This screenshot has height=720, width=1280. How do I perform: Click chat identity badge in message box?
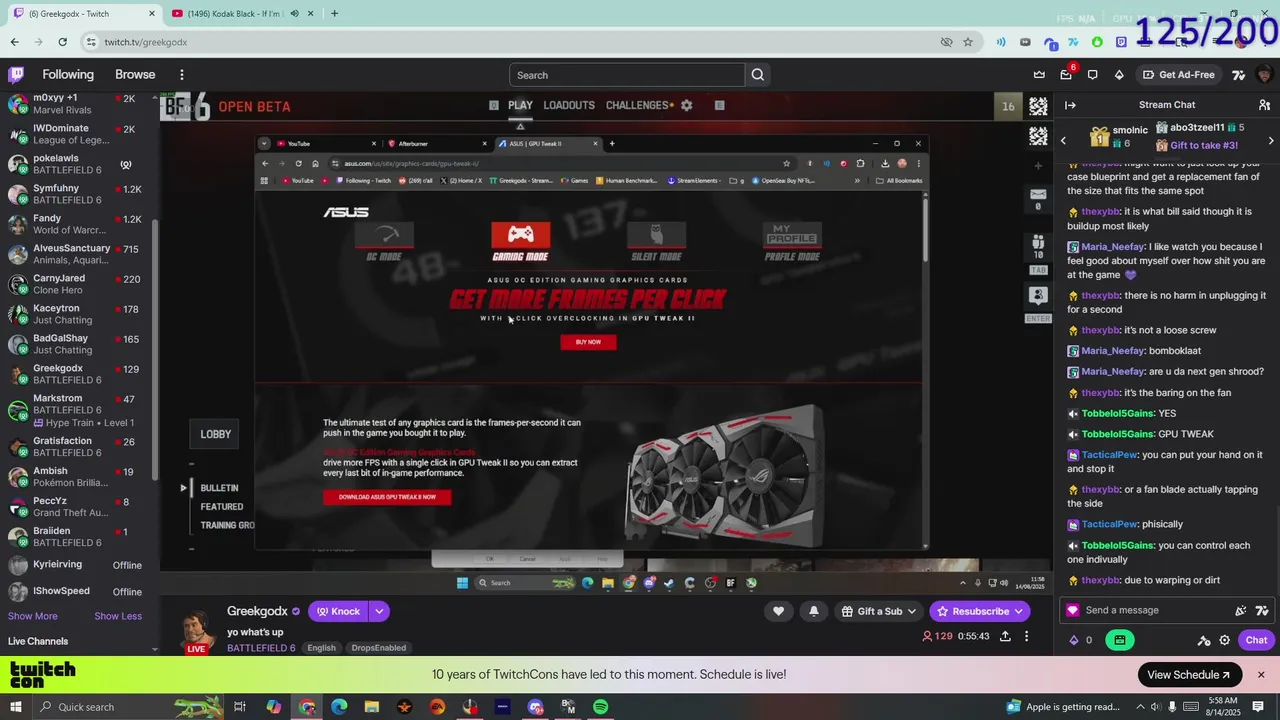1073,610
